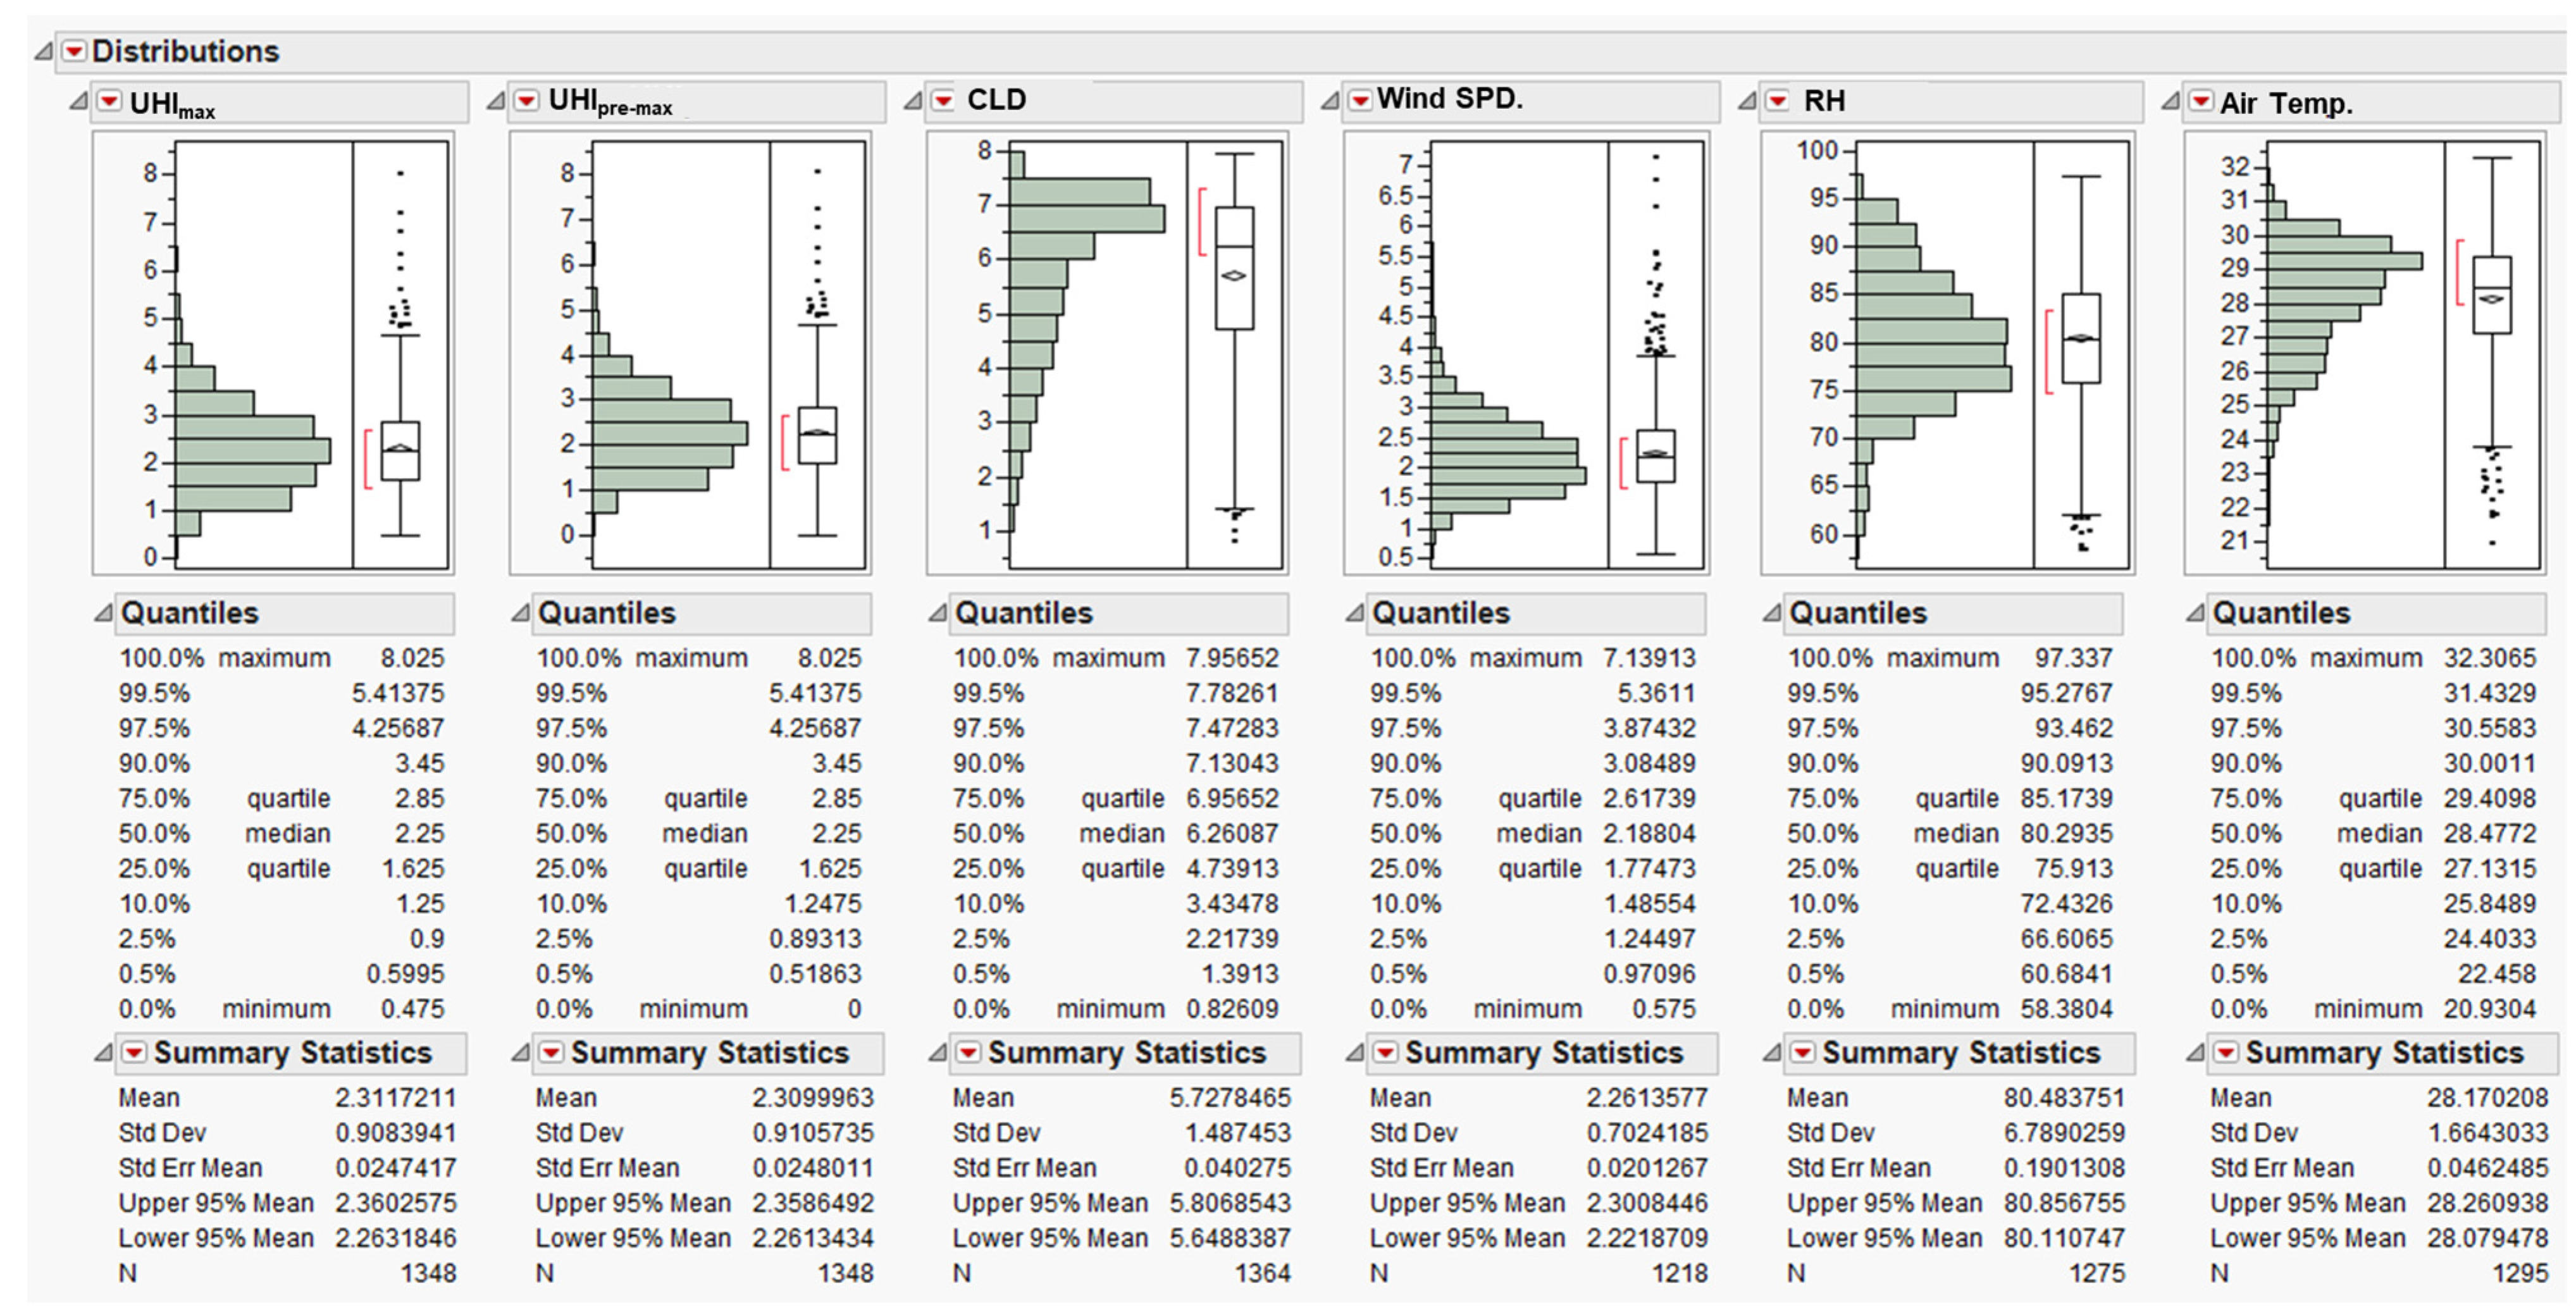This screenshot has width=2576, height=1310.
Task: Open the red triangle menu for Wind SPD.
Action: click(1360, 101)
